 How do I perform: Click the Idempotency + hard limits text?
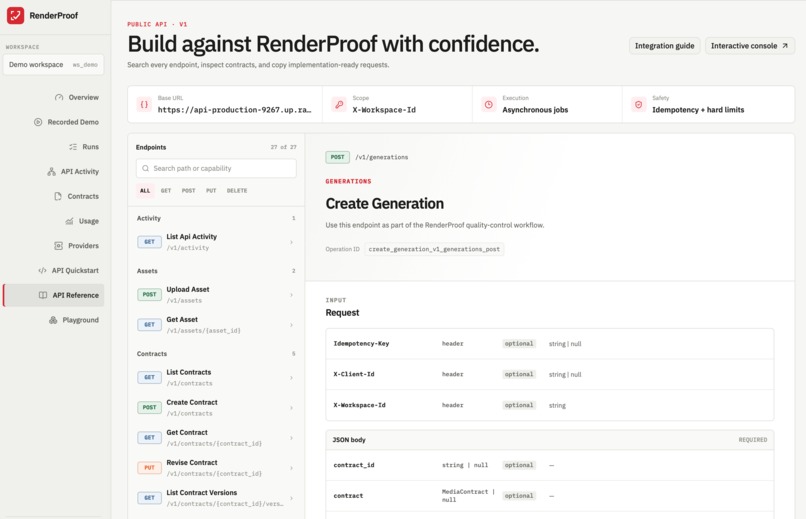point(698,110)
